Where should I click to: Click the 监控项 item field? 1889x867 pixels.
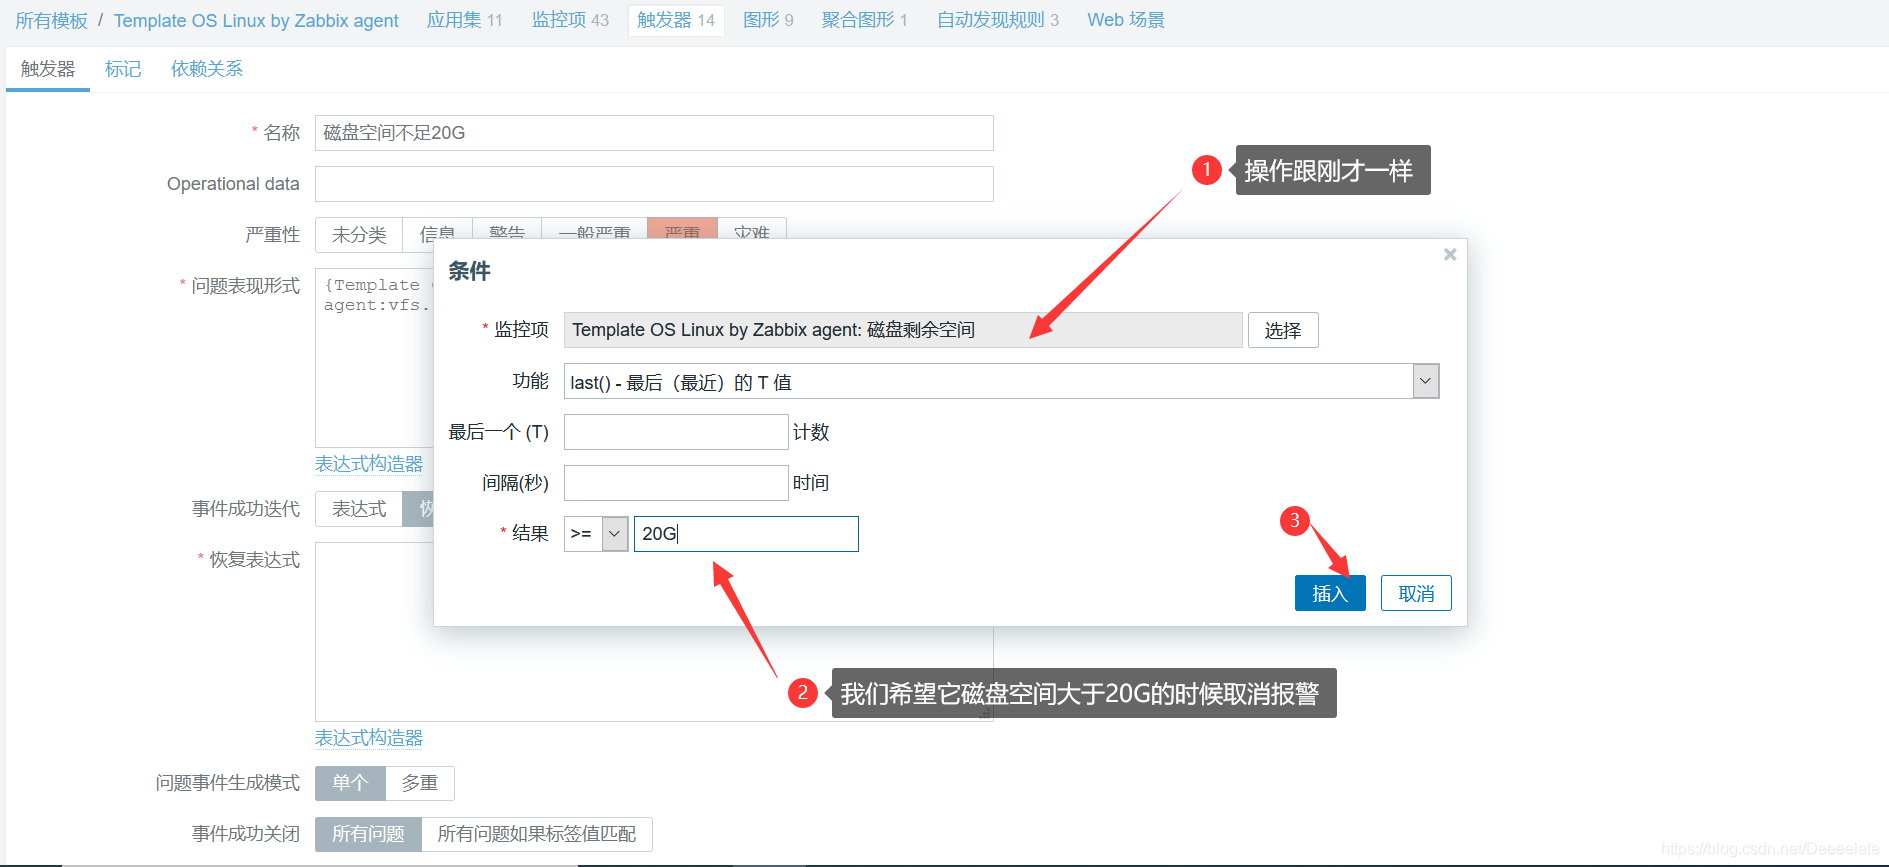[903, 330]
